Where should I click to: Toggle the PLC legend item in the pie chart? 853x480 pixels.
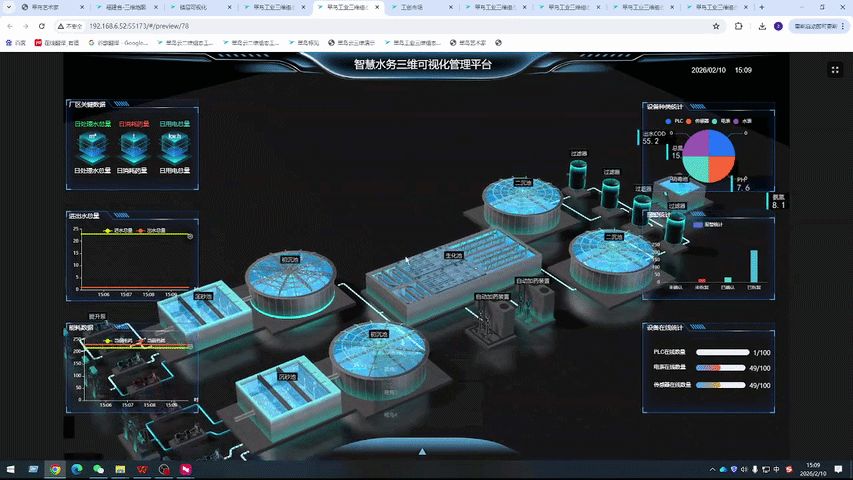pos(675,121)
